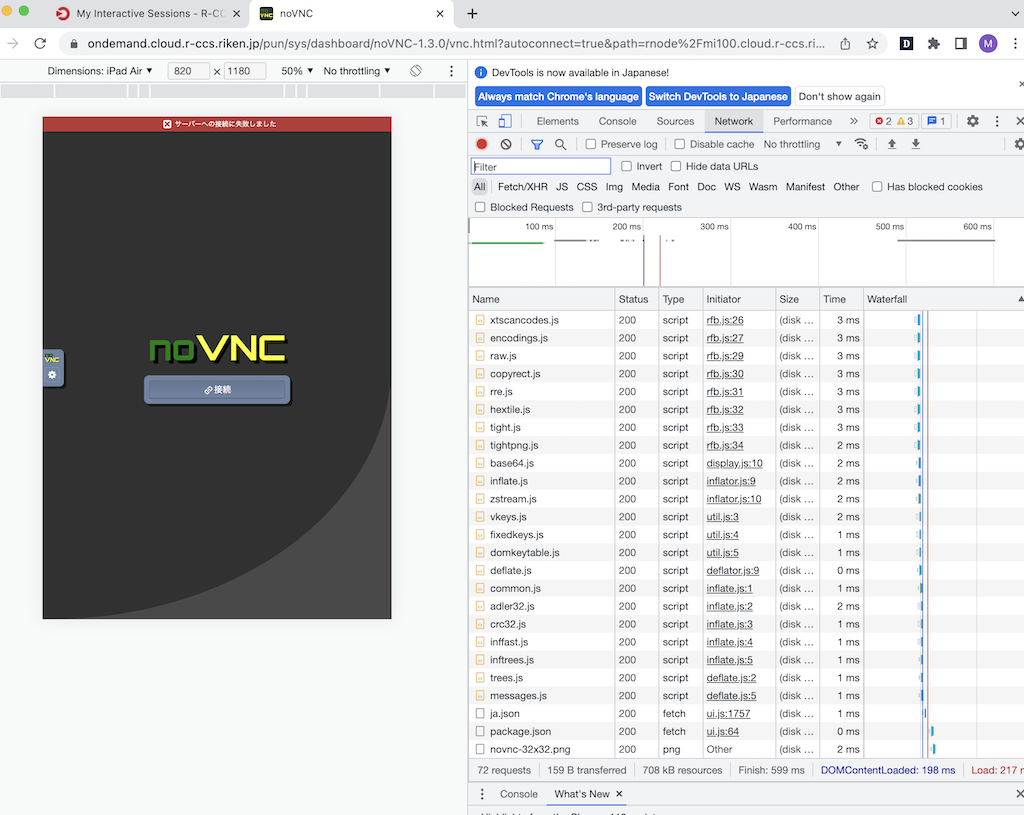Screen dimensions: 1024x815
Task: Reload the page with the refresh icon
Action: (x=40, y=44)
